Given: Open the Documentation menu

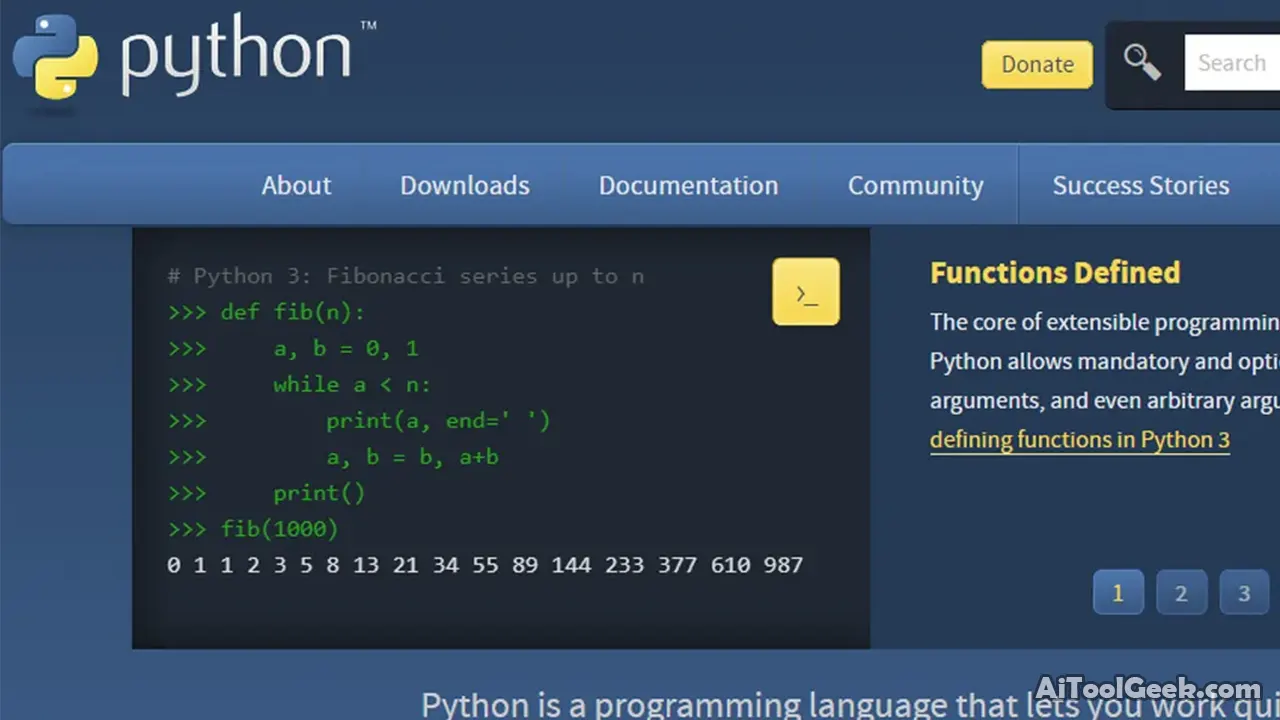Looking at the screenshot, I should (688, 185).
